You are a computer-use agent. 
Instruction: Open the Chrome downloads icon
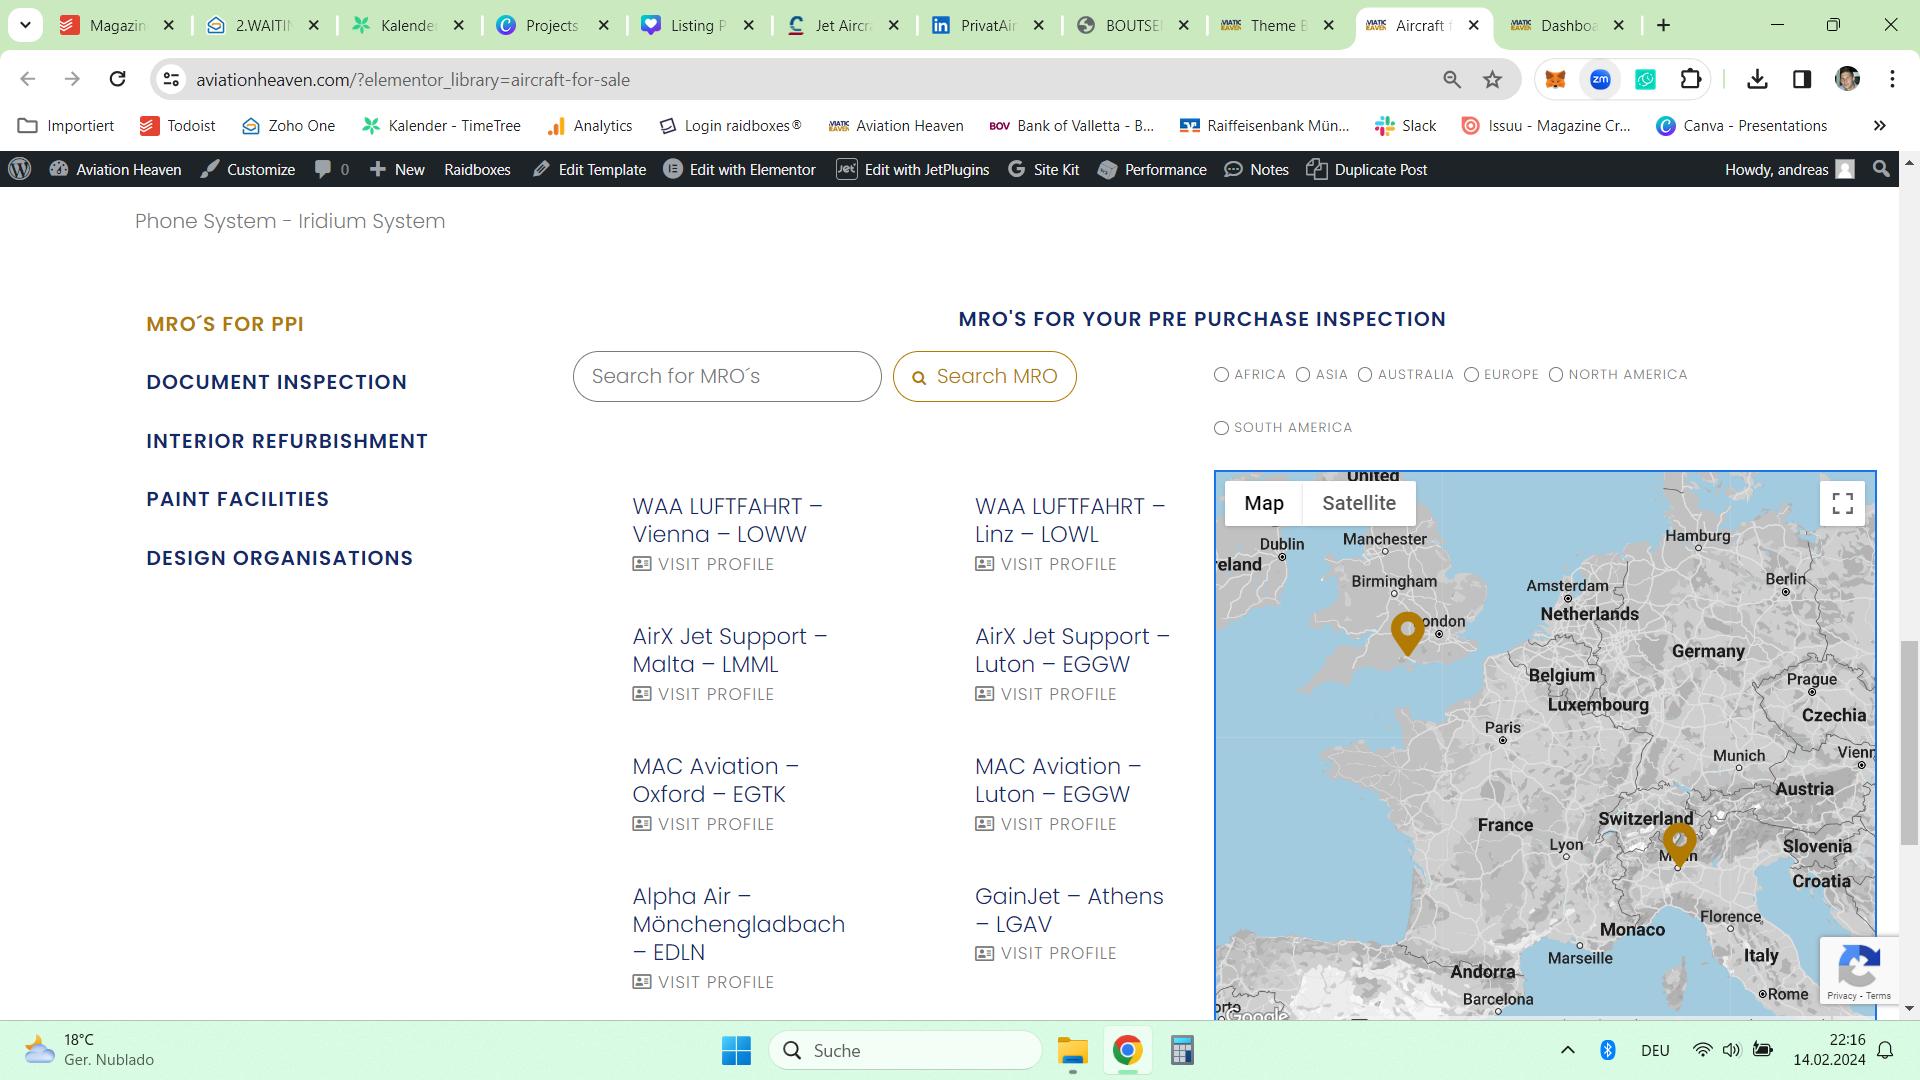pyautogui.click(x=1757, y=80)
